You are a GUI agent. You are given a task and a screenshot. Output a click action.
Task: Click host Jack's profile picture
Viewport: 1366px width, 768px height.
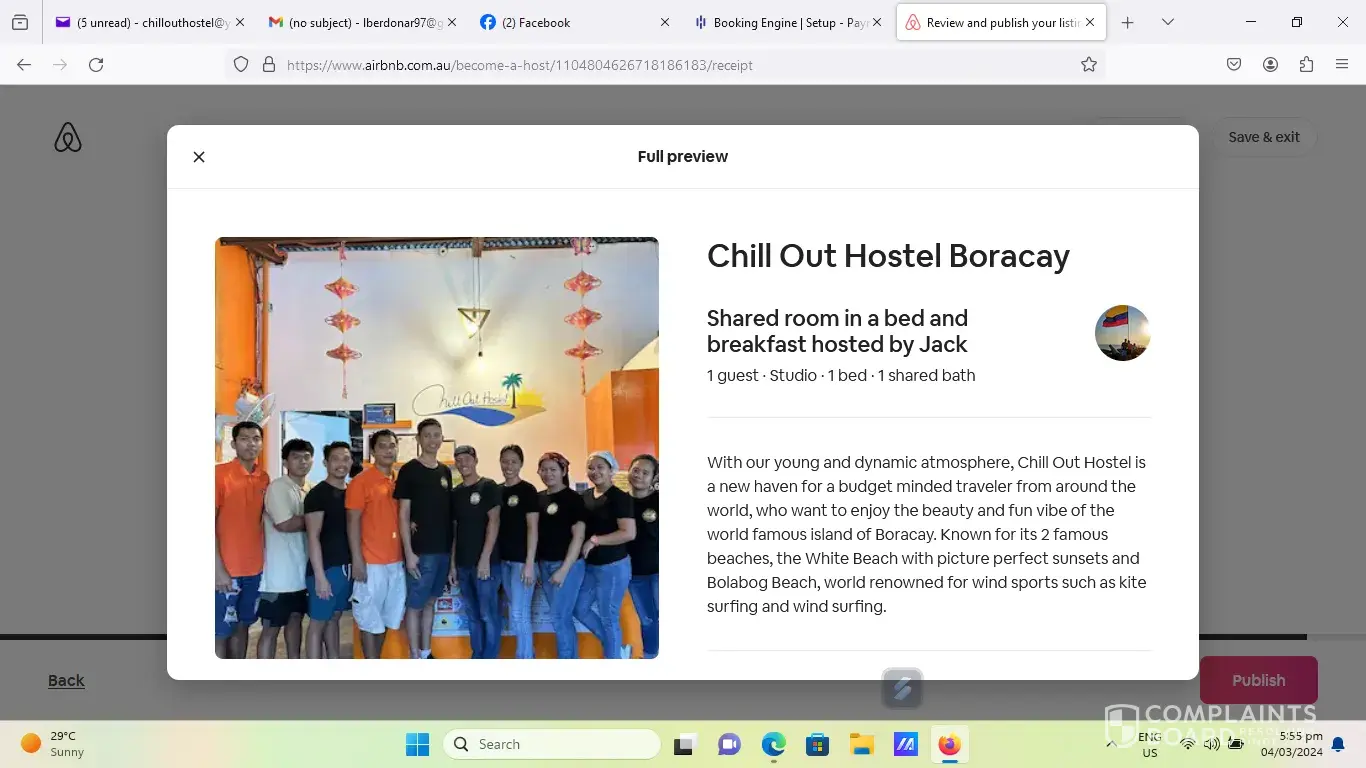coord(1122,333)
